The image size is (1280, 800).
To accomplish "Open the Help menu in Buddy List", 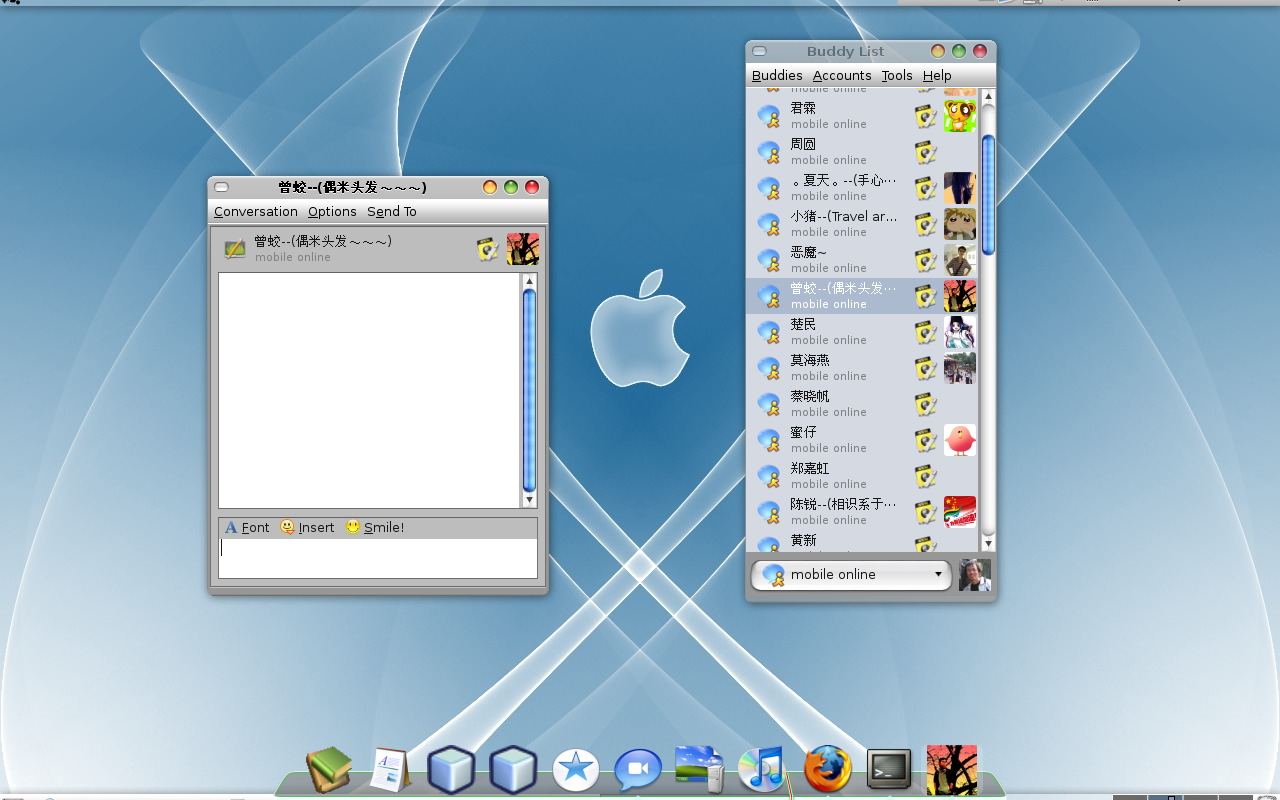I will [937, 76].
